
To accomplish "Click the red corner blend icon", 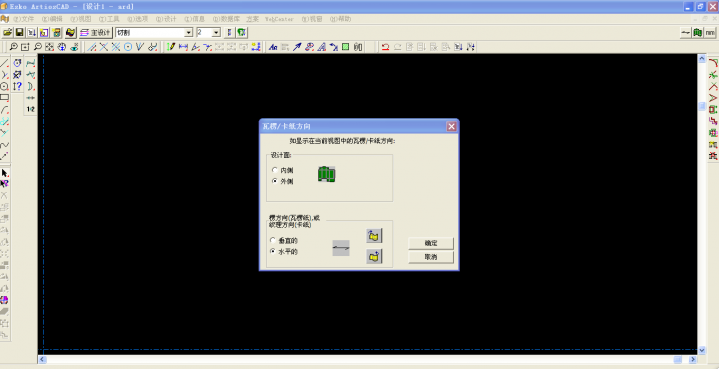I will tap(713, 62).
